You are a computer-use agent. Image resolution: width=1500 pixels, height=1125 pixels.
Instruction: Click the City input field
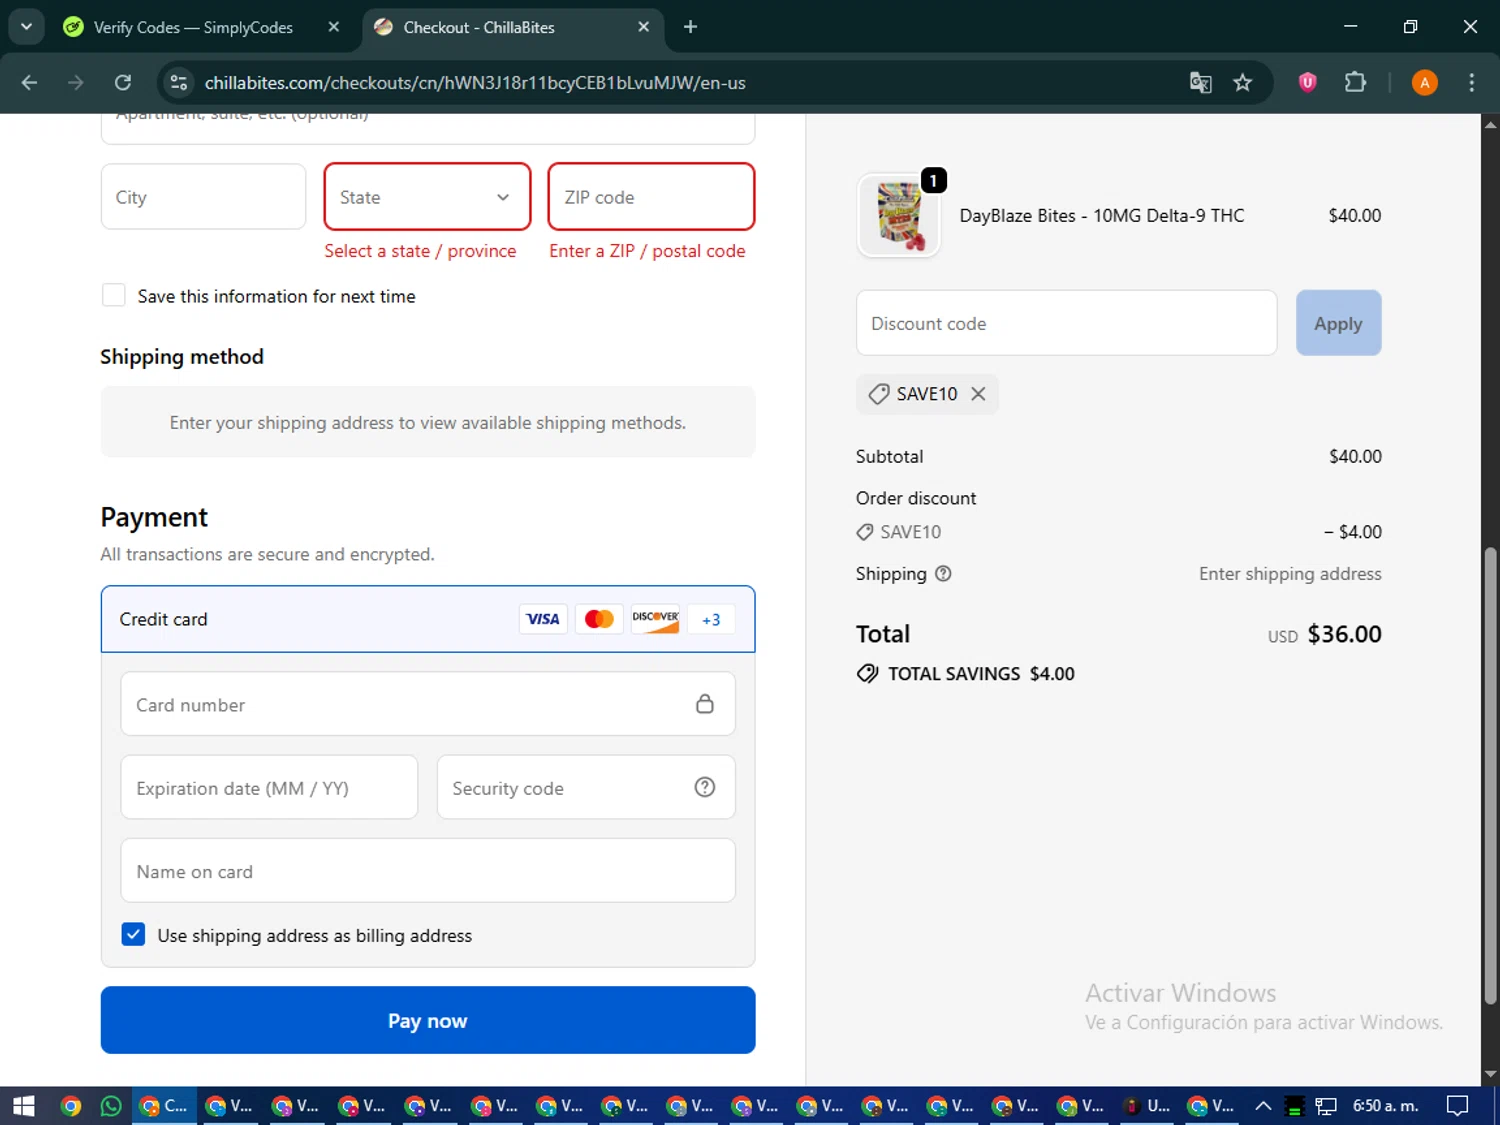(x=203, y=197)
